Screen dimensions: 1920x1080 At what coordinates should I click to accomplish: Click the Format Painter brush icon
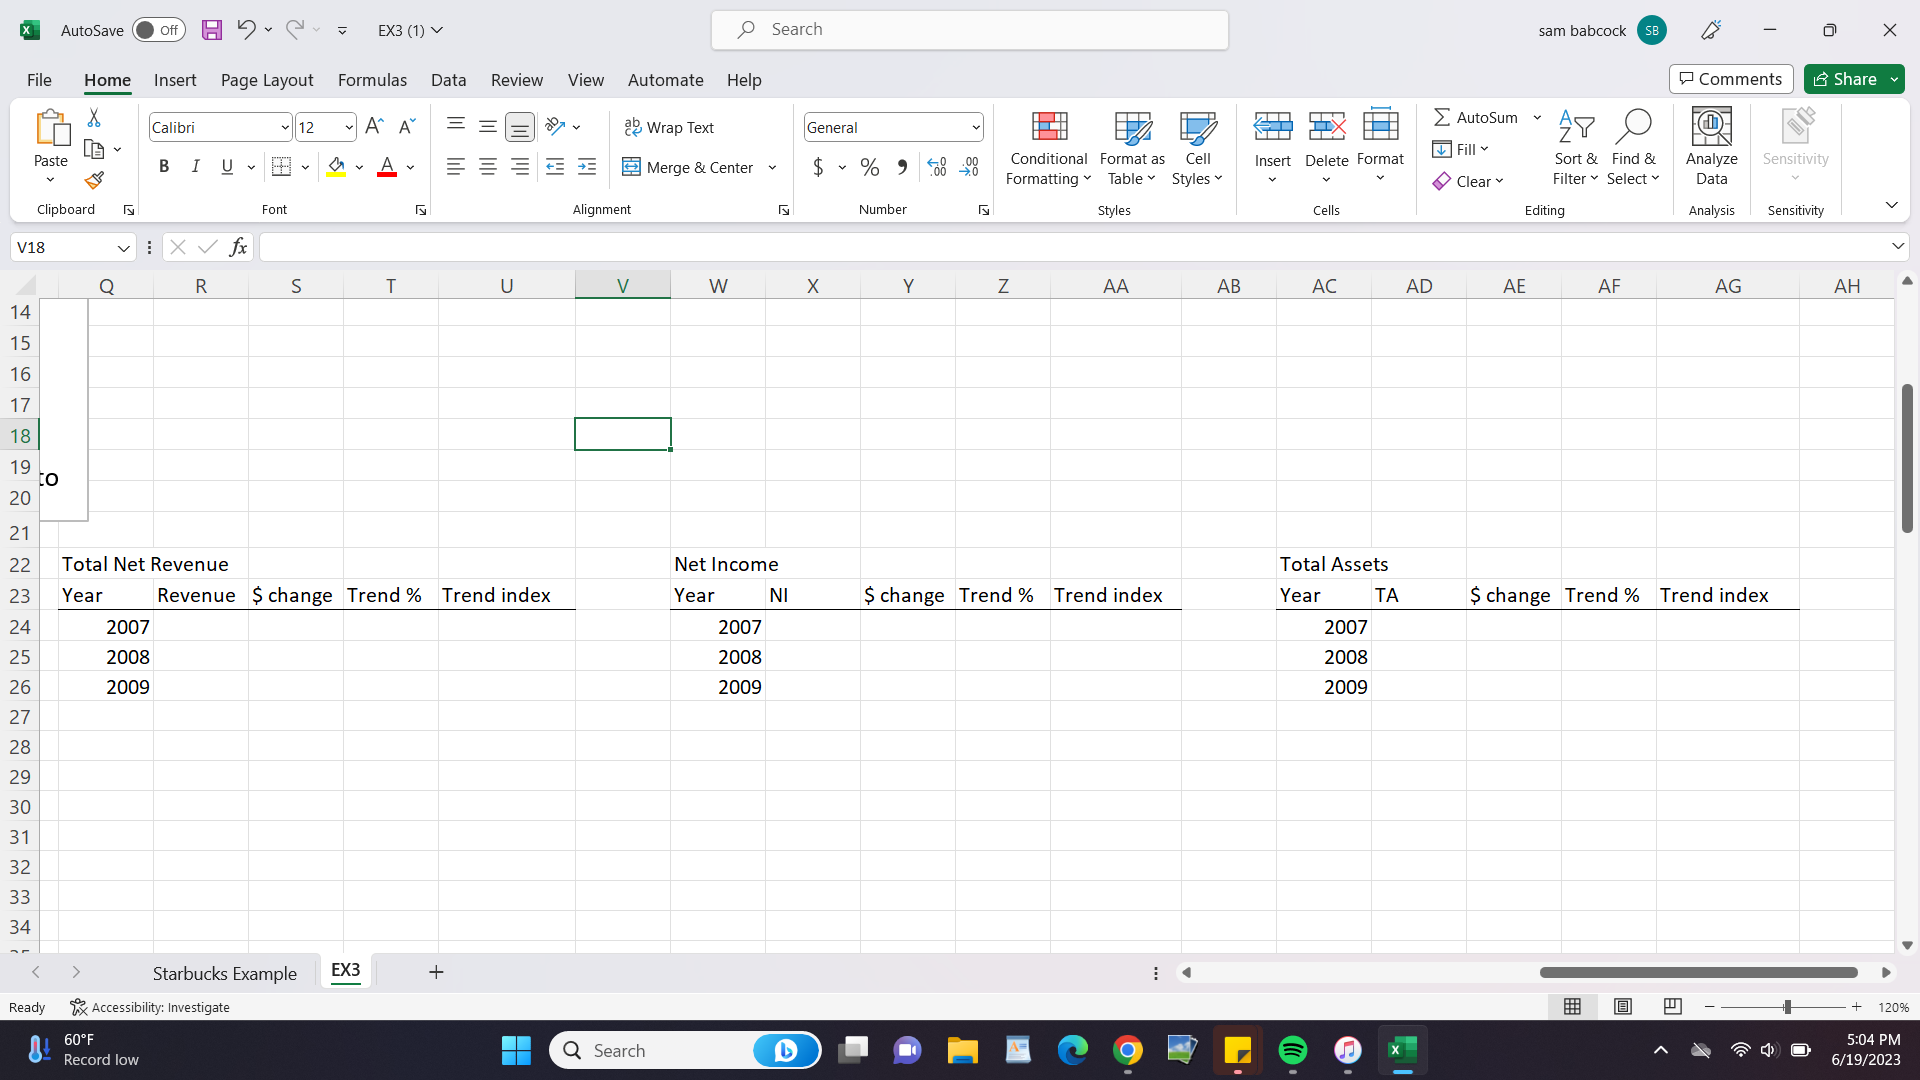pyautogui.click(x=94, y=181)
